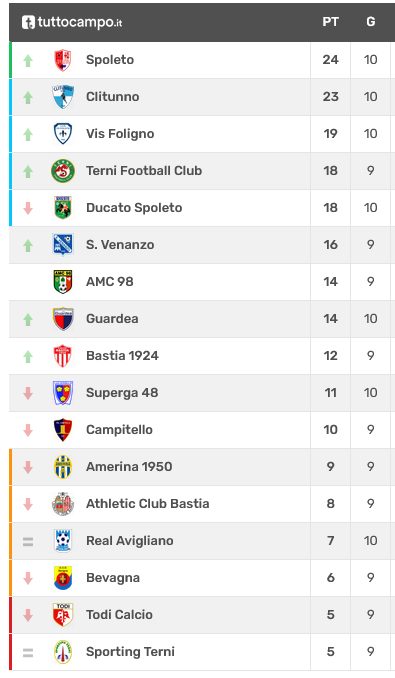Click green up arrow beside Spoleto
This screenshot has width=395, height=678.
(x=28, y=61)
